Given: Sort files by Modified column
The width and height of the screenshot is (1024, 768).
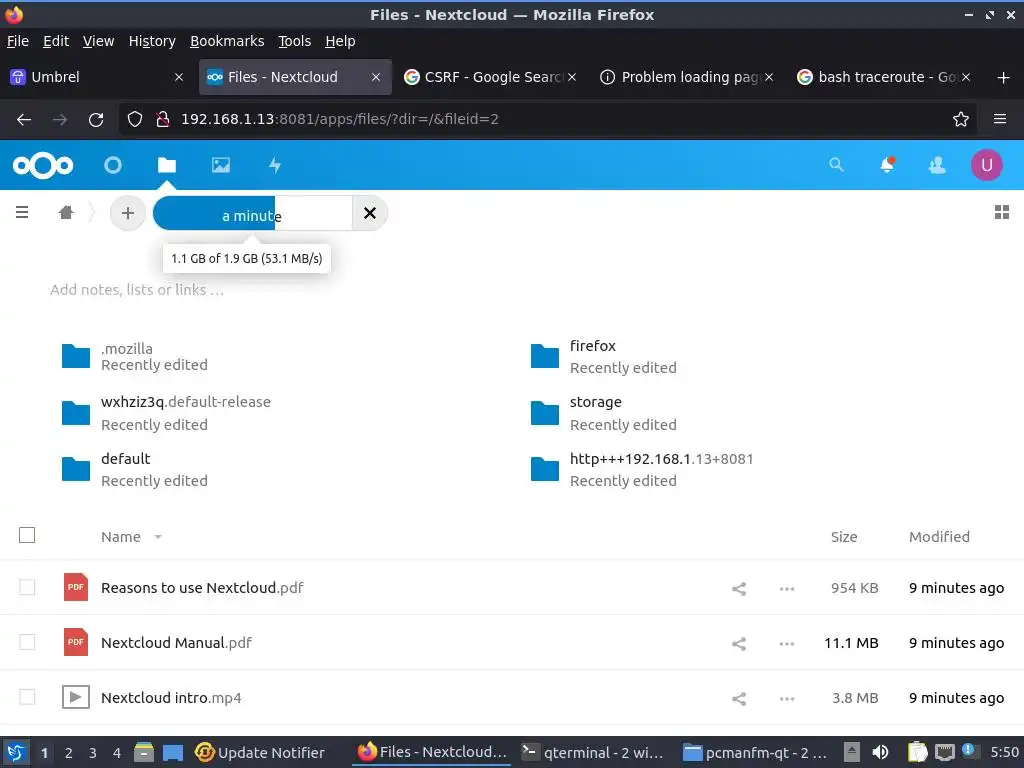Looking at the screenshot, I should tap(939, 537).
